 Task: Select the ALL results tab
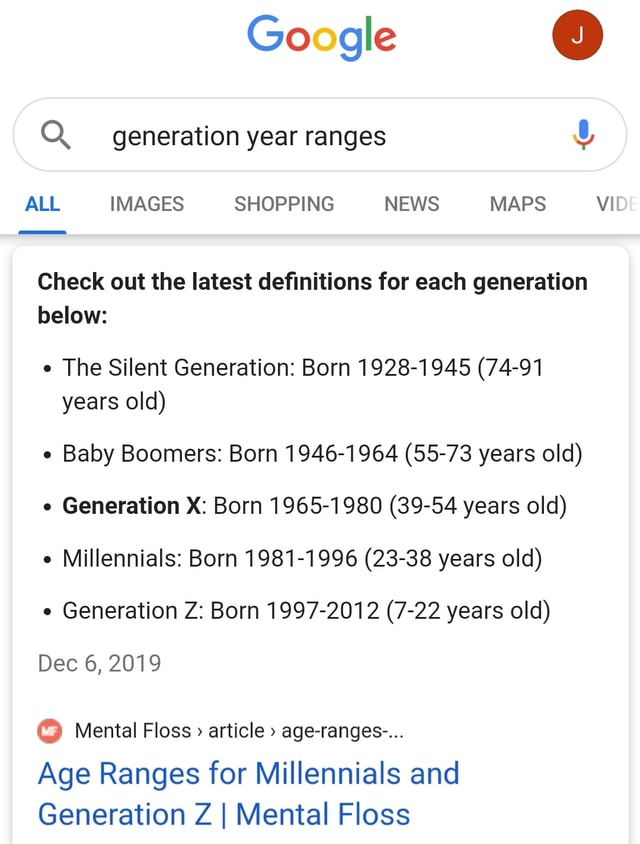tap(43, 205)
